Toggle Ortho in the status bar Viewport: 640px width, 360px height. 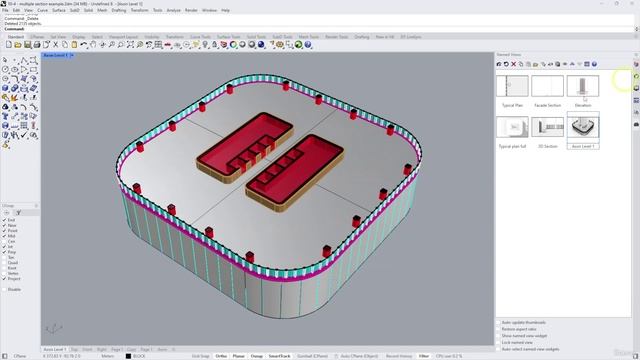point(221,356)
